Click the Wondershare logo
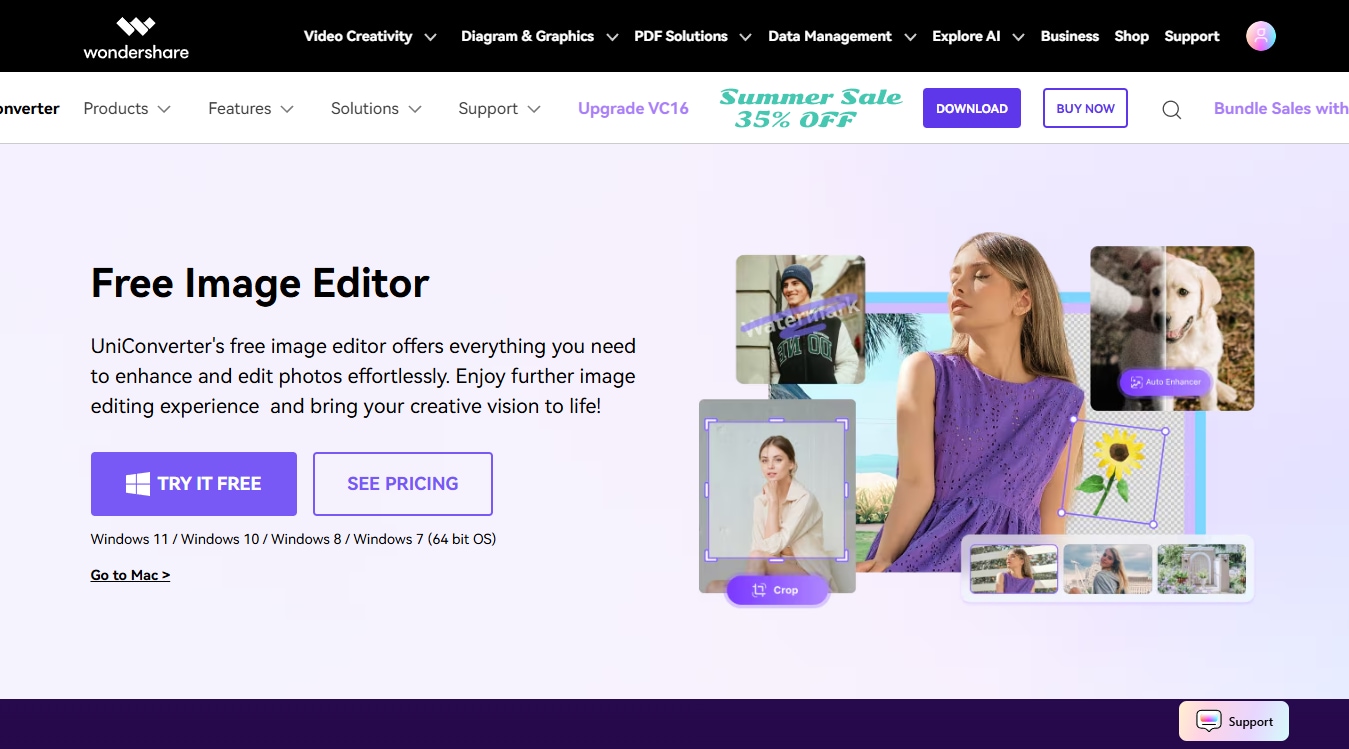 136,37
